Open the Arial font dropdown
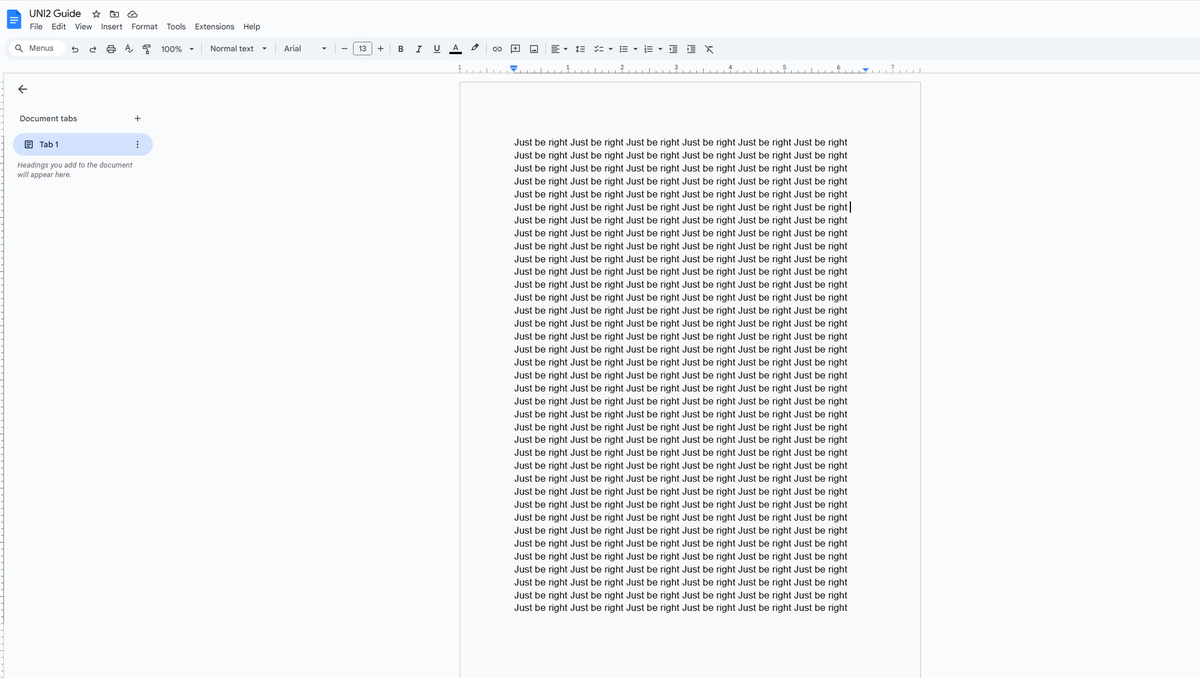The height and width of the screenshot is (678, 1200). coord(305,49)
